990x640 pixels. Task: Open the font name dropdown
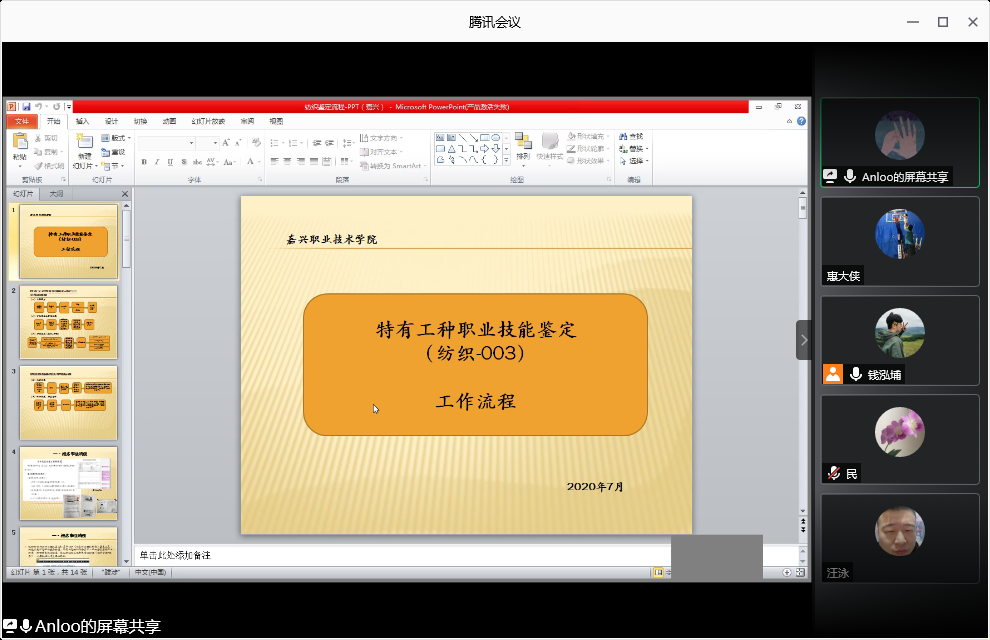(x=189, y=143)
